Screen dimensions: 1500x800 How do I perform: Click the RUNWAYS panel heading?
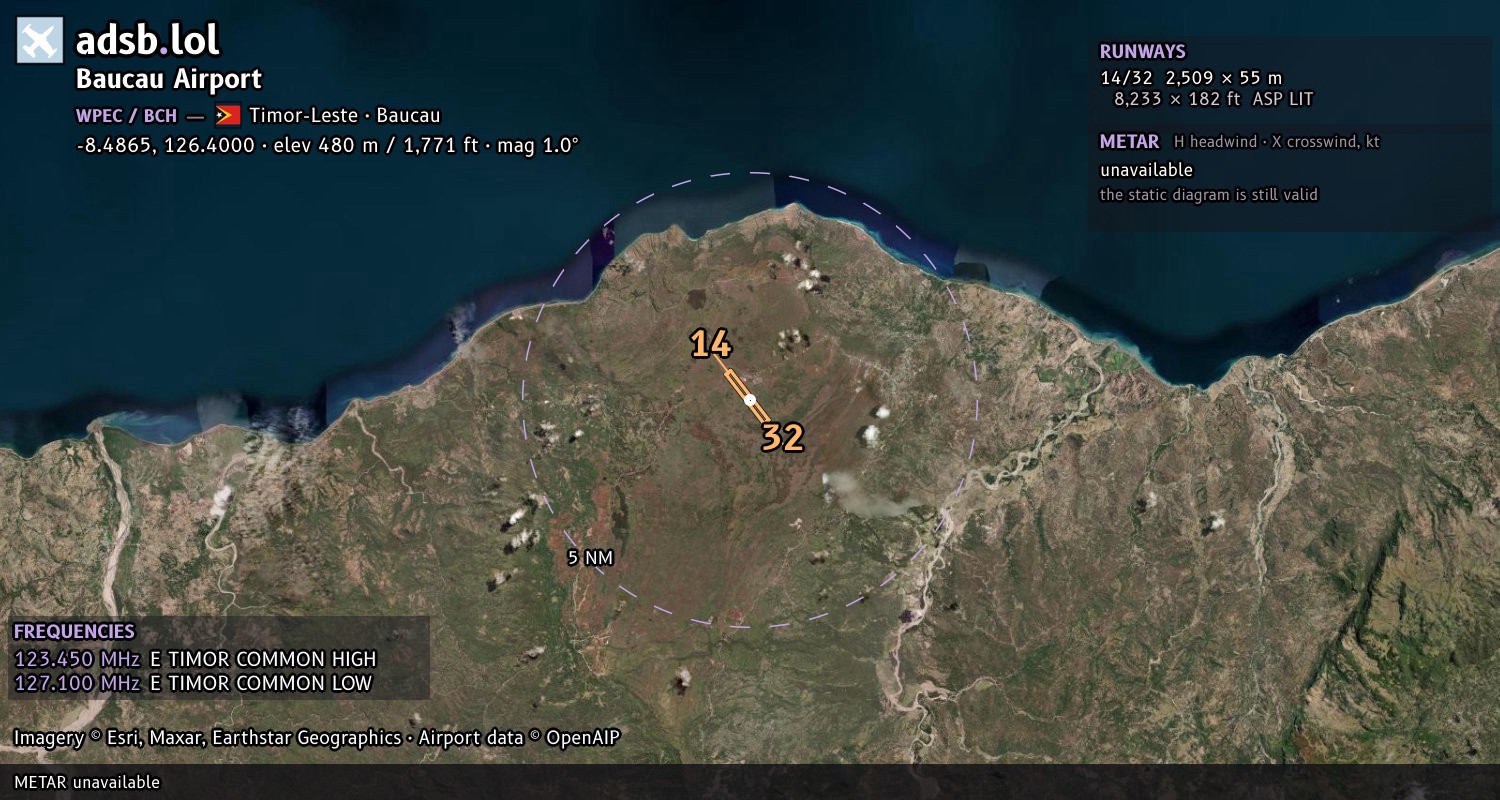[1143, 52]
